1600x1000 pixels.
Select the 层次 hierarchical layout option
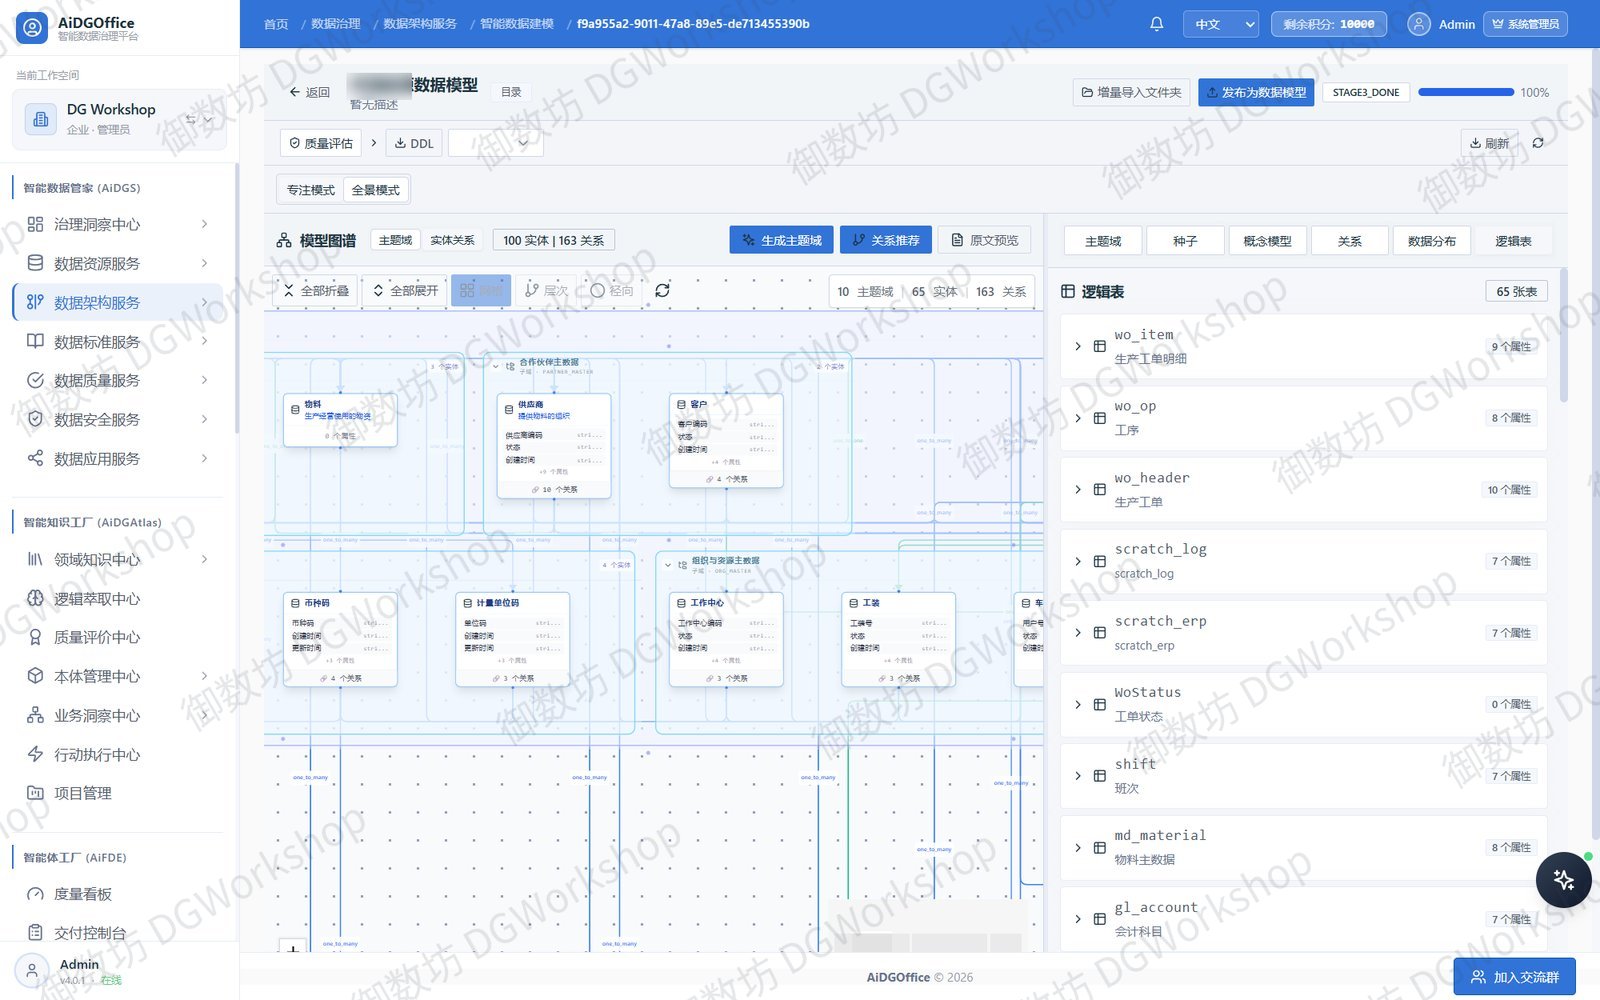click(546, 291)
